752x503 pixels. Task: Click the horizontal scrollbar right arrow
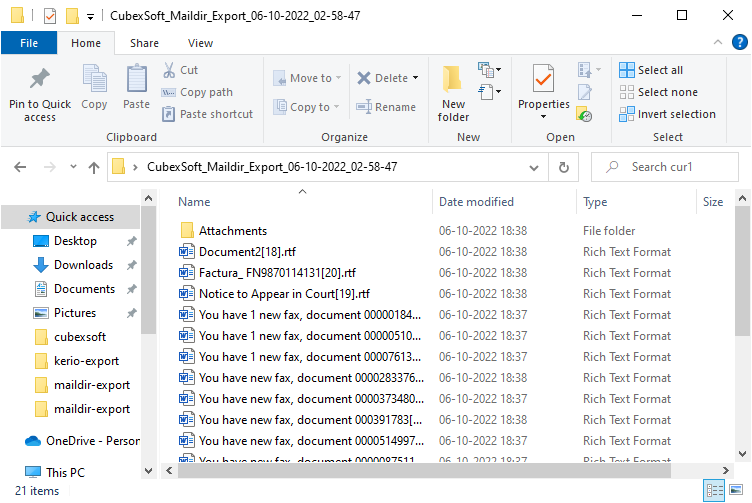pyautogui.click(x=726, y=470)
